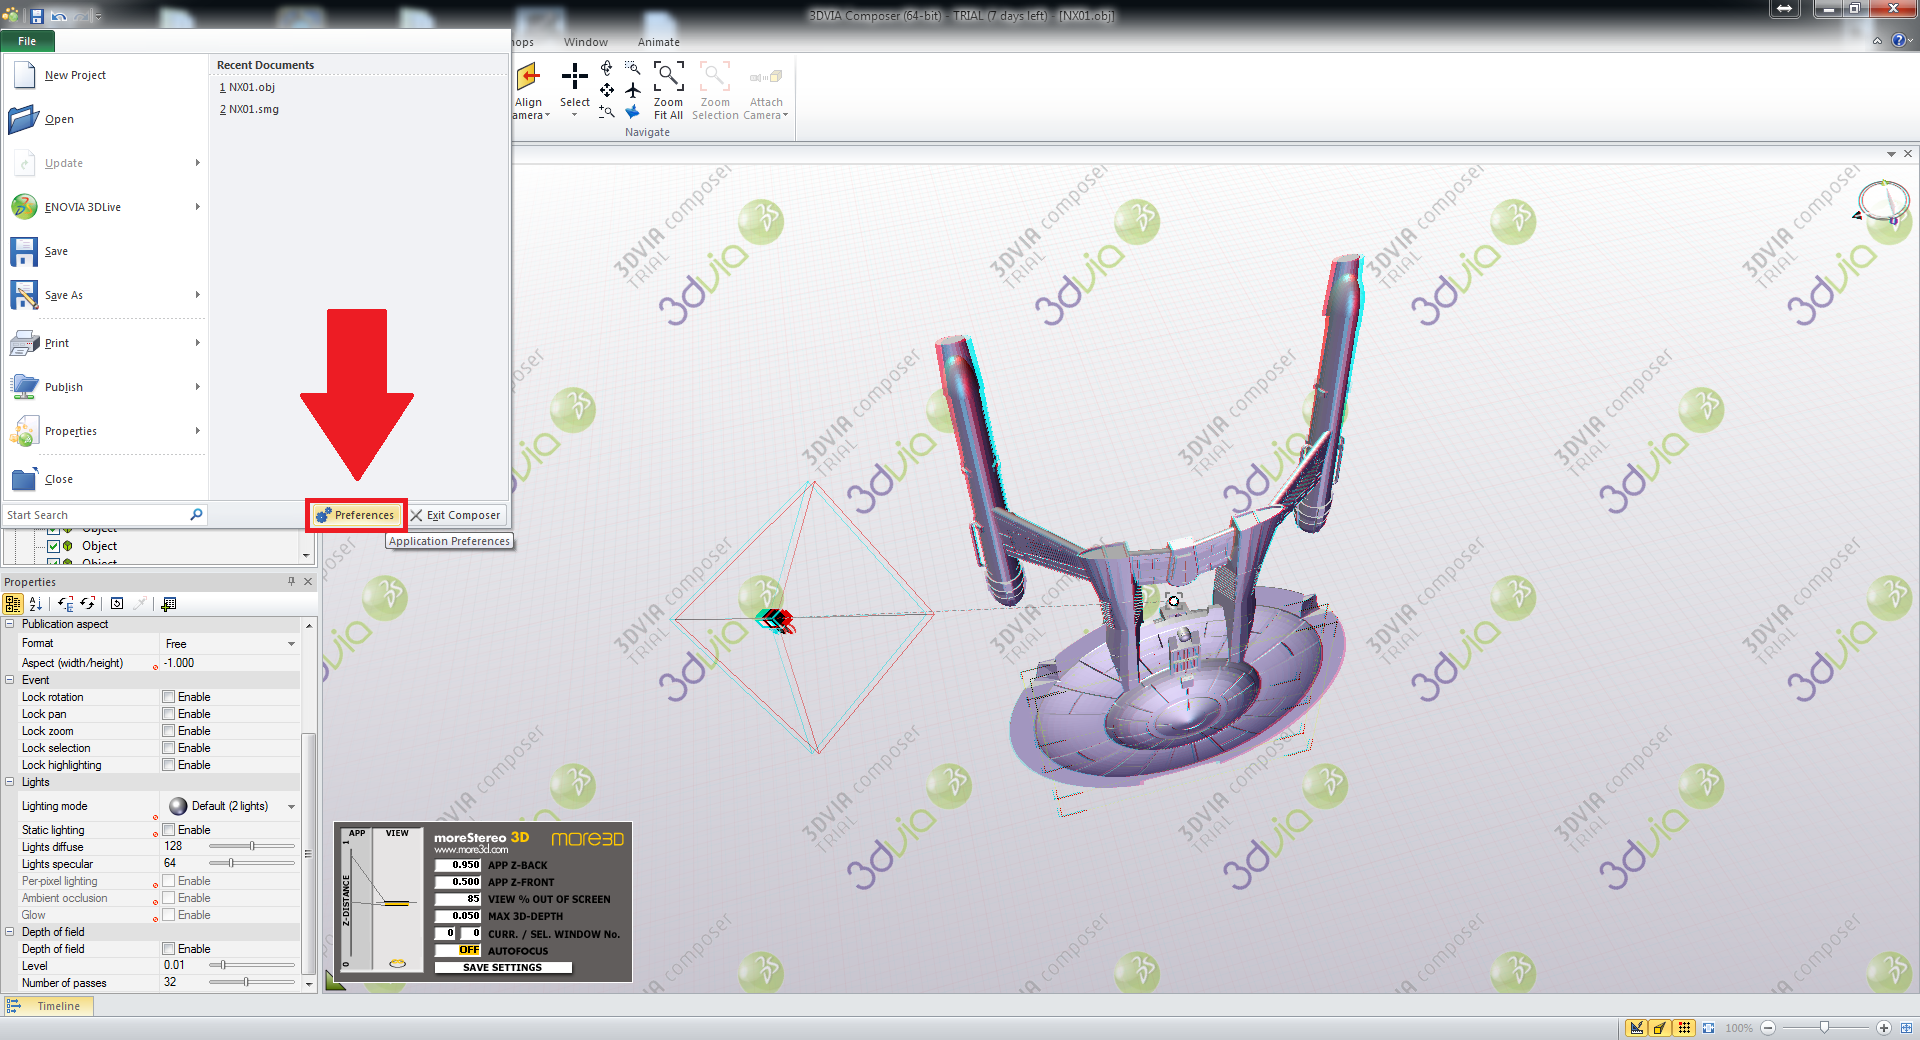
Task: Expand the Publish submenu arrow
Action: 197,387
